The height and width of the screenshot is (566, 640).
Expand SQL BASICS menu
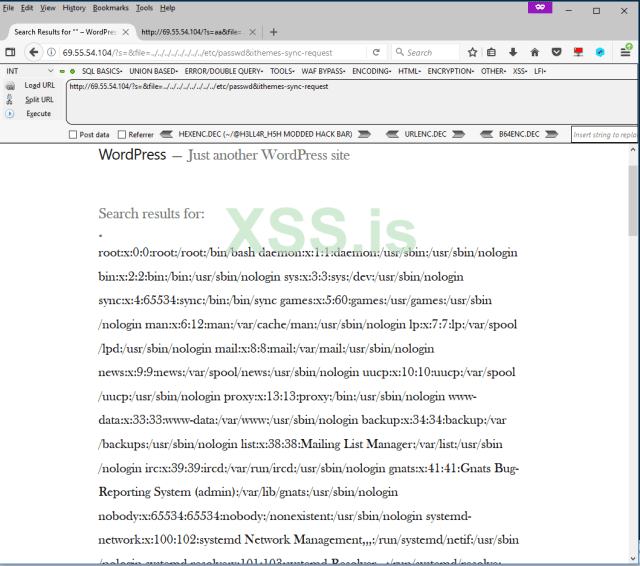[x=102, y=71]
